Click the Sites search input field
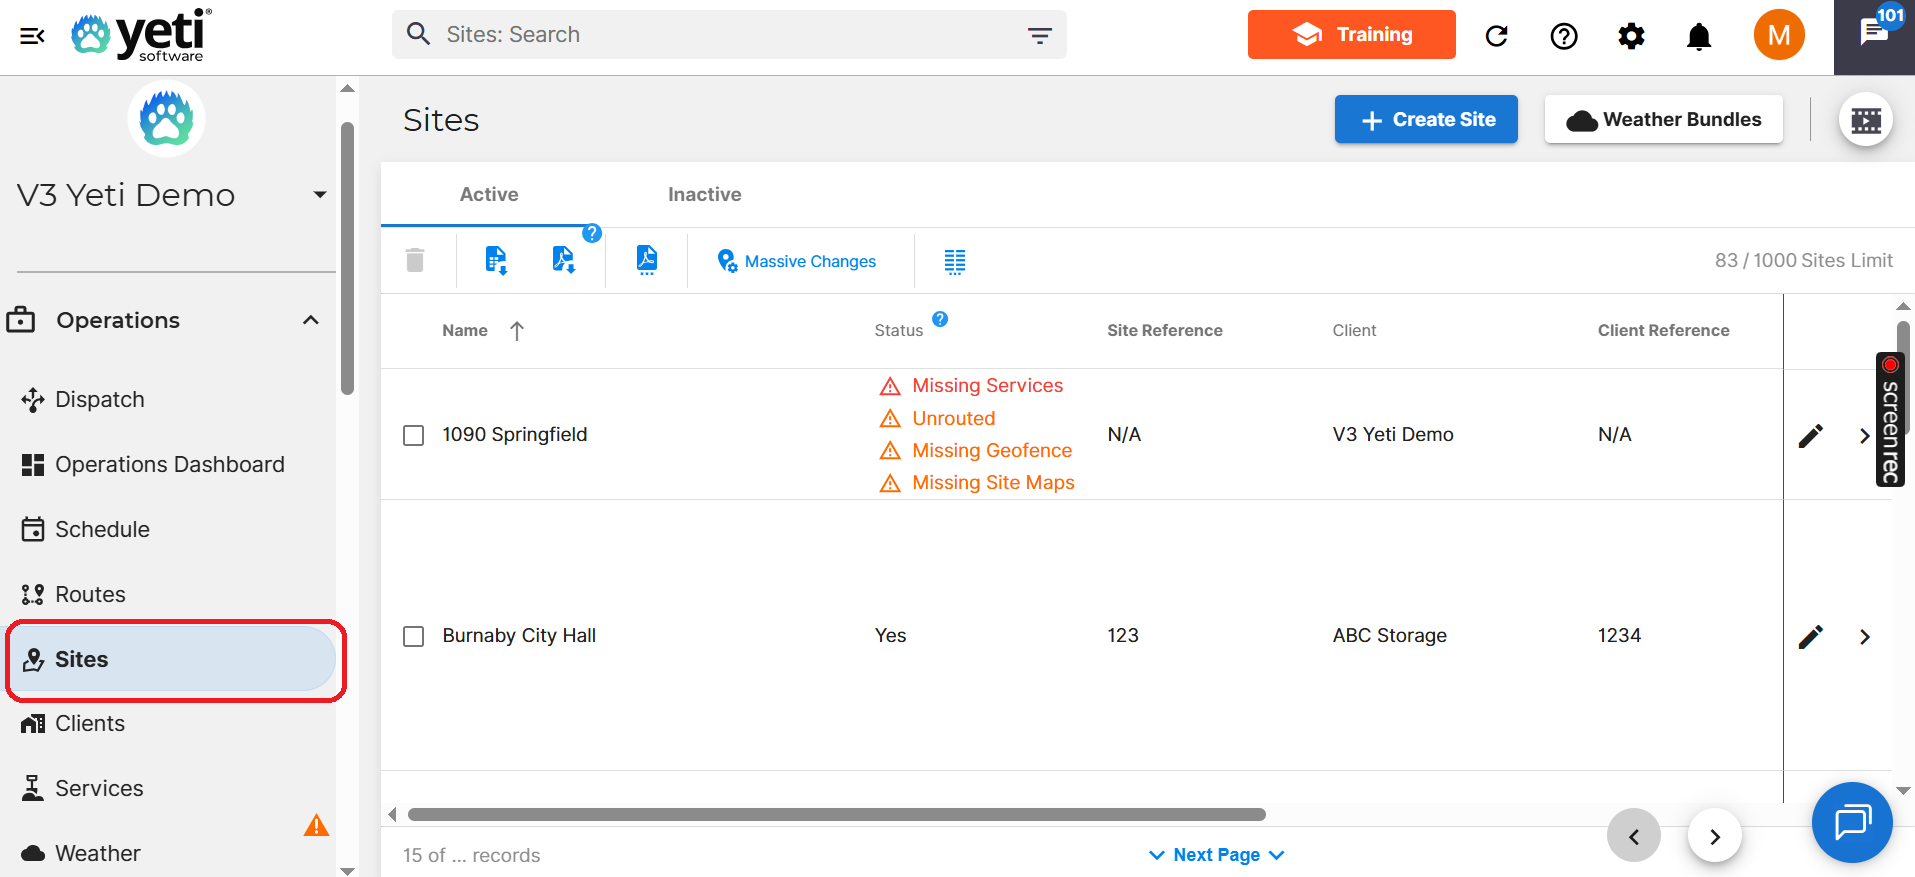 720,35
